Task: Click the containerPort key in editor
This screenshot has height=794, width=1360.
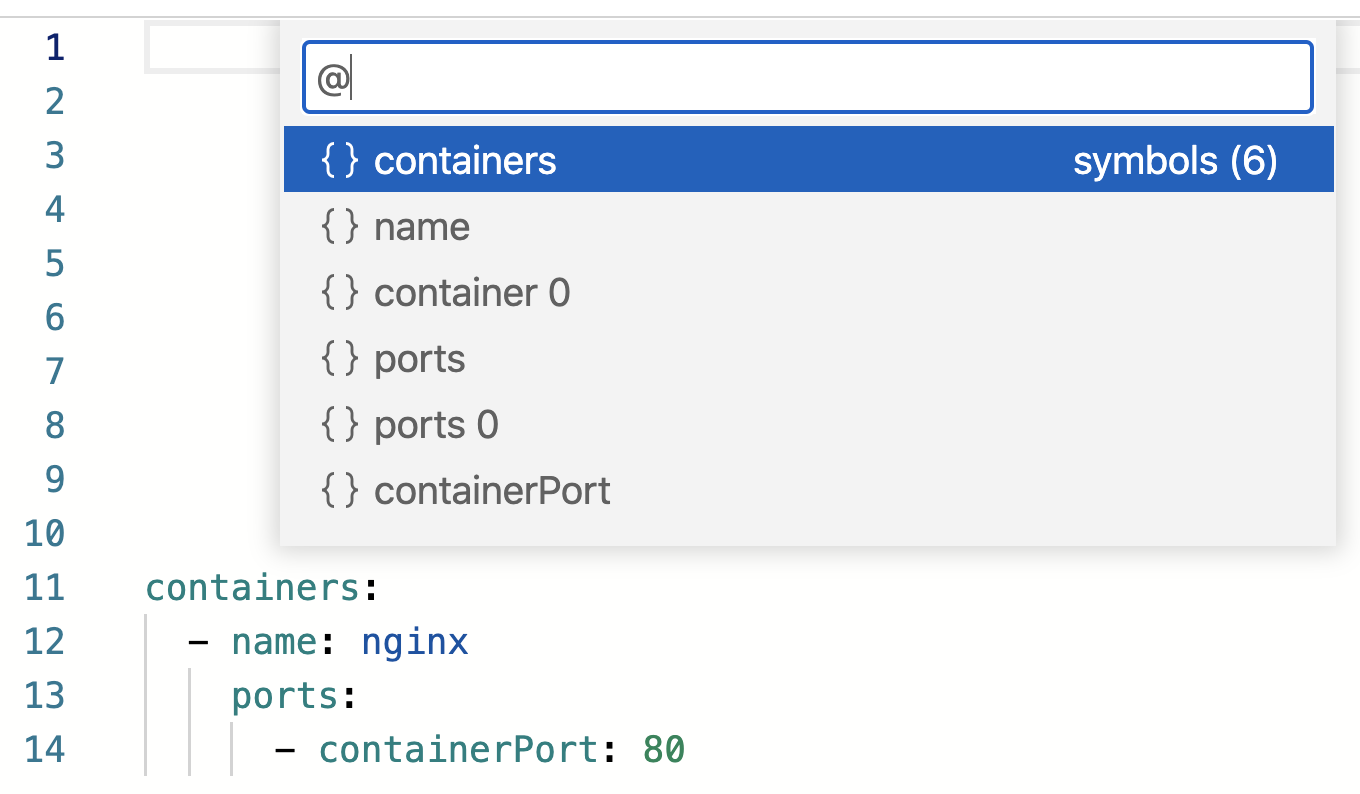Action: click(457, 749)
